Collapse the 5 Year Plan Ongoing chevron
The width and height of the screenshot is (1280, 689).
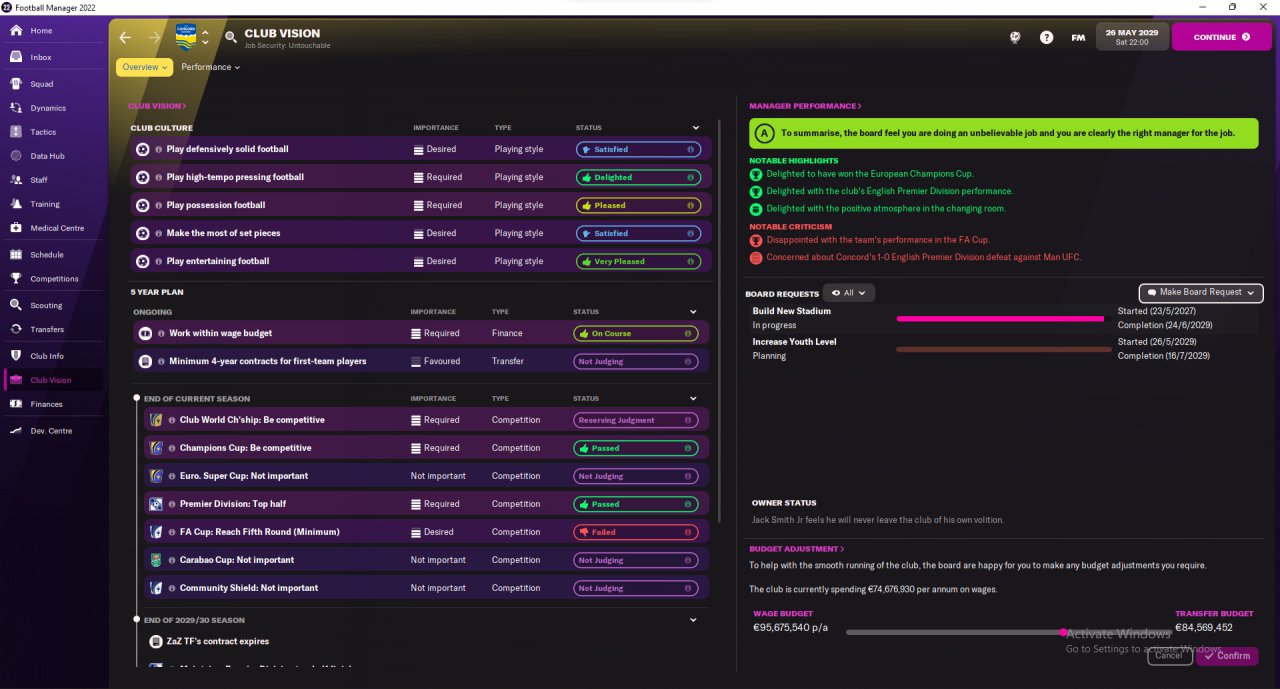coord(693,312)
